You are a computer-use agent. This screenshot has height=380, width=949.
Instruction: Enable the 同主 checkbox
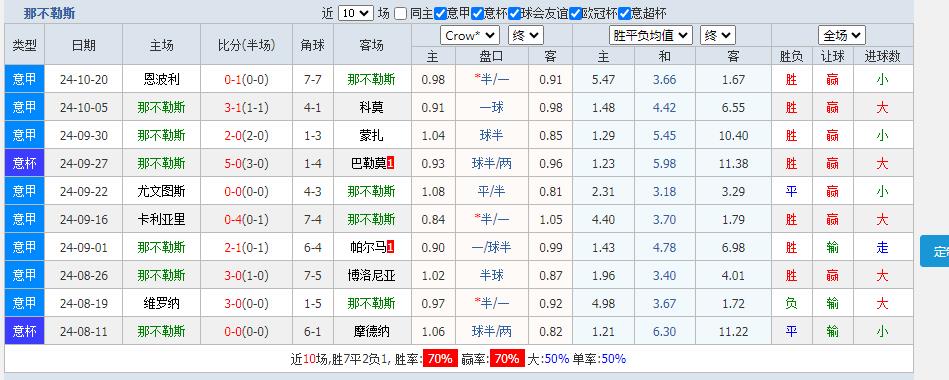pos(400,13)
